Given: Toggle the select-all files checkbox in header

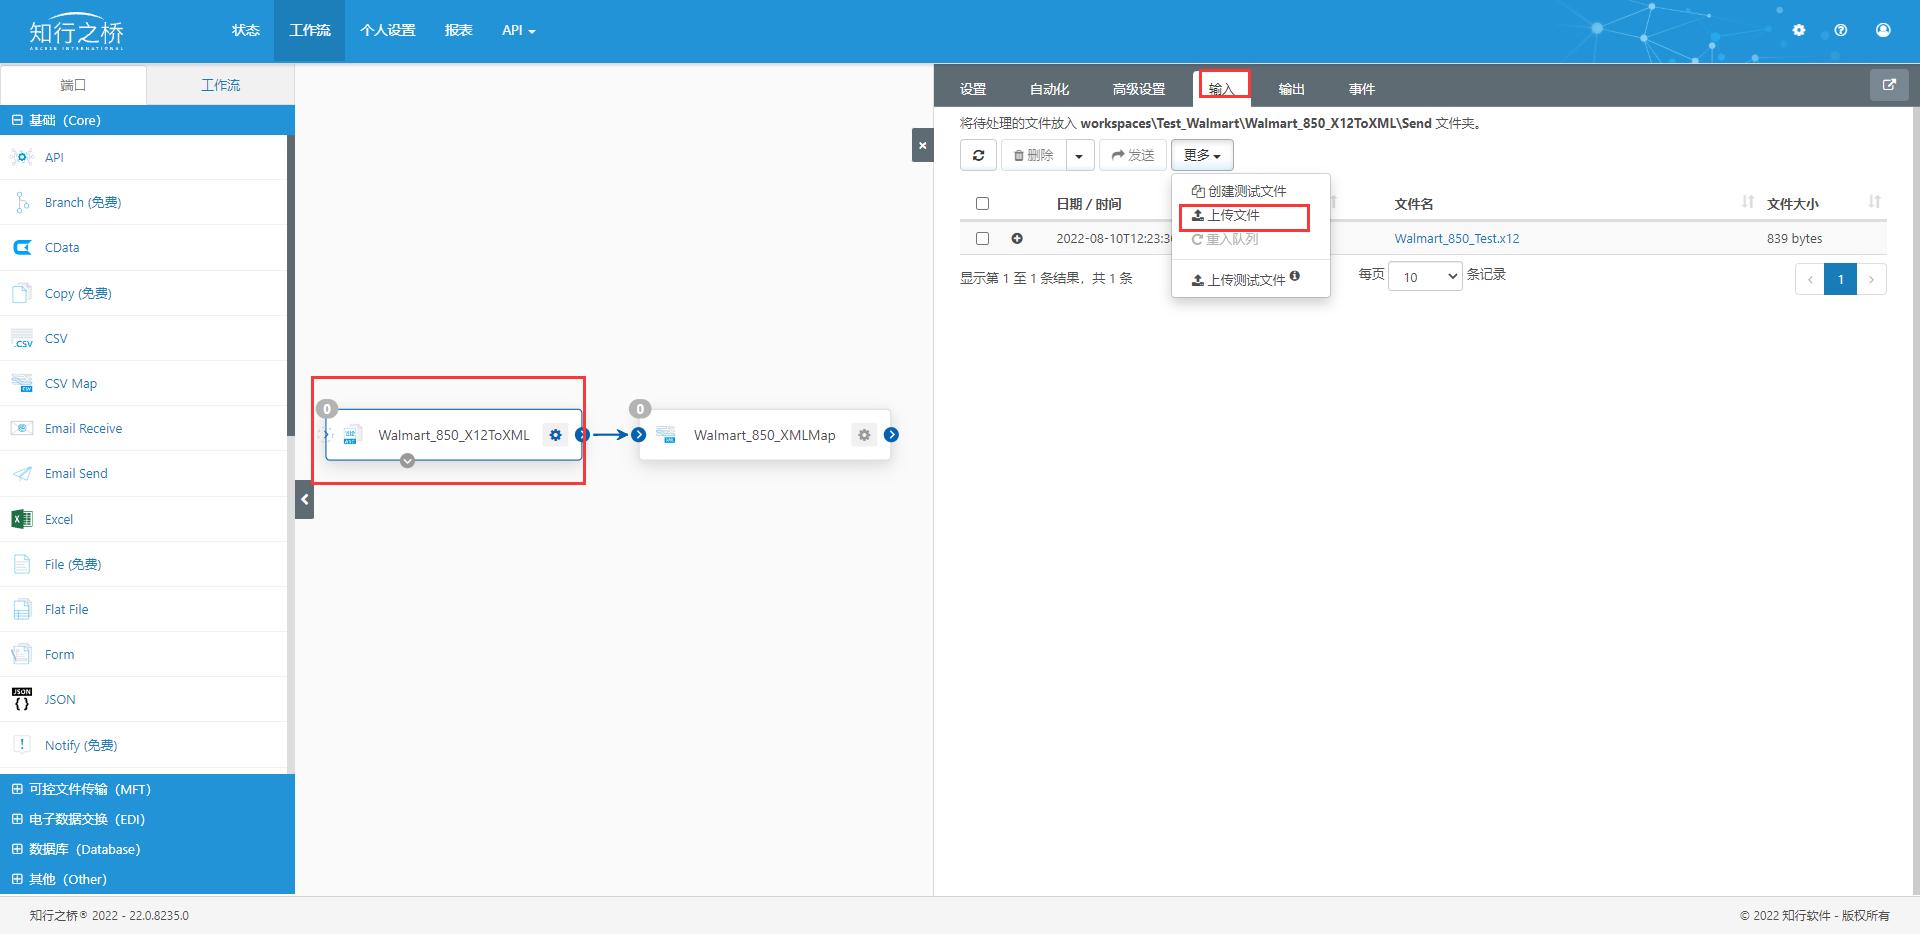Looking at the screenshot, I should tap(982, 204).
